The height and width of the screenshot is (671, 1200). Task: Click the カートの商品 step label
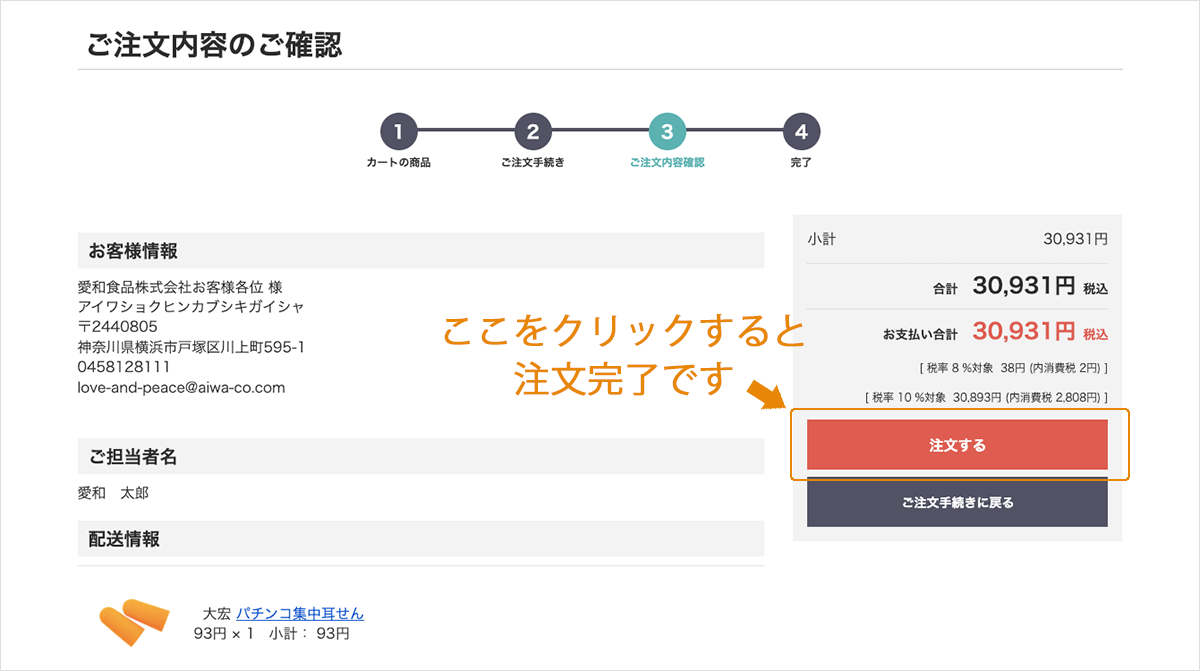(x=398, y=162)
